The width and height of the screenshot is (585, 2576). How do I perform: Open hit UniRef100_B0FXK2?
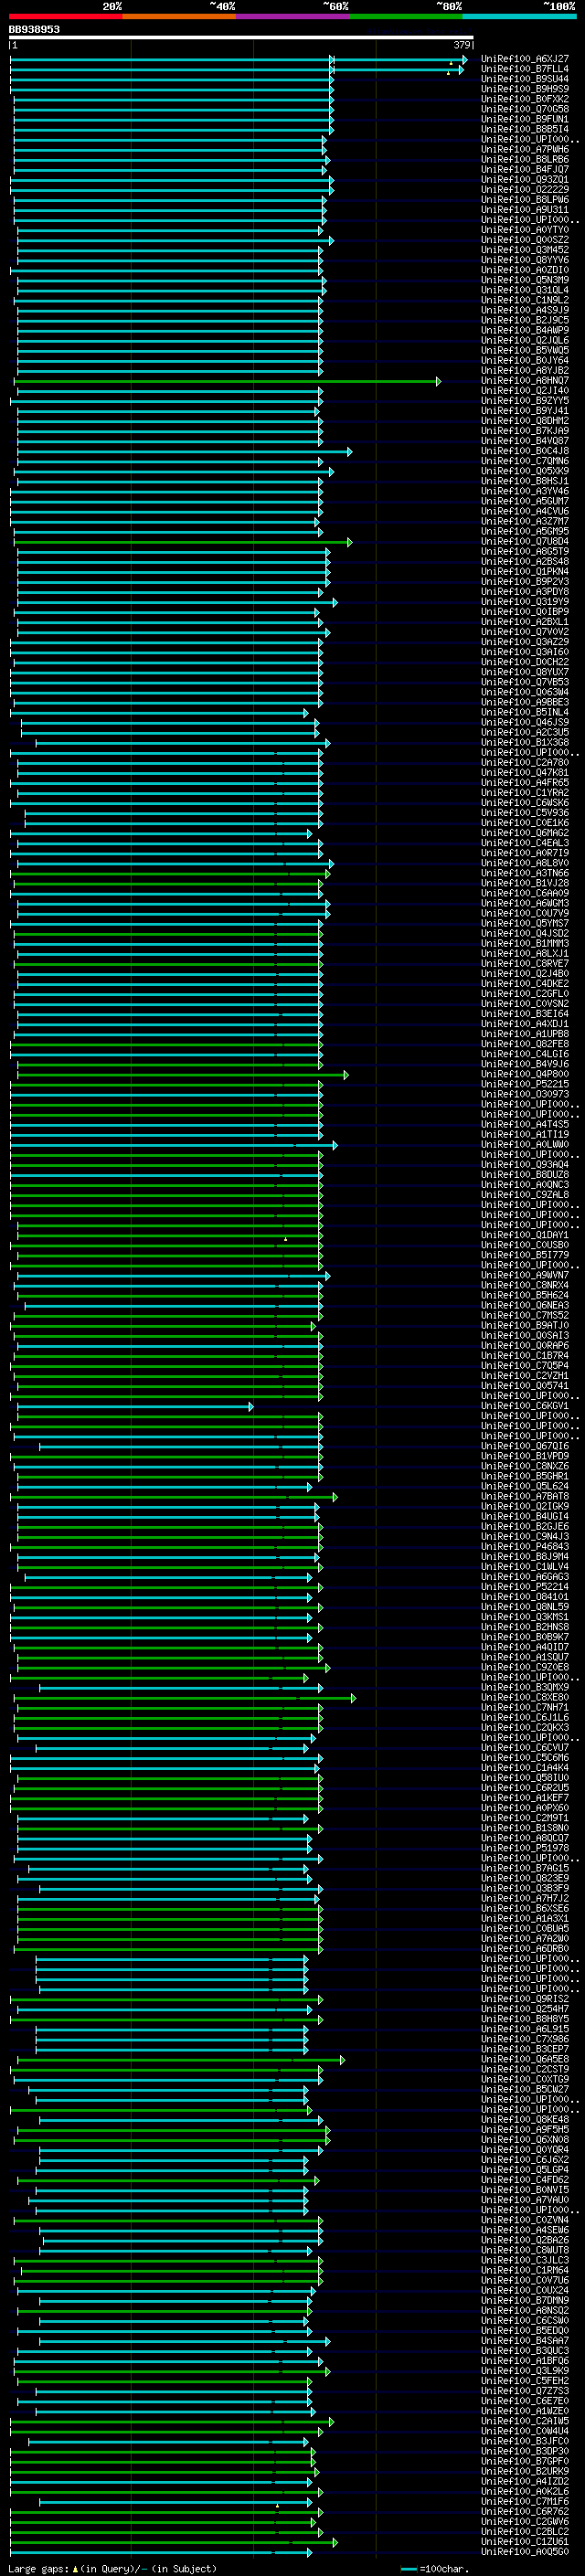(525, 99)
